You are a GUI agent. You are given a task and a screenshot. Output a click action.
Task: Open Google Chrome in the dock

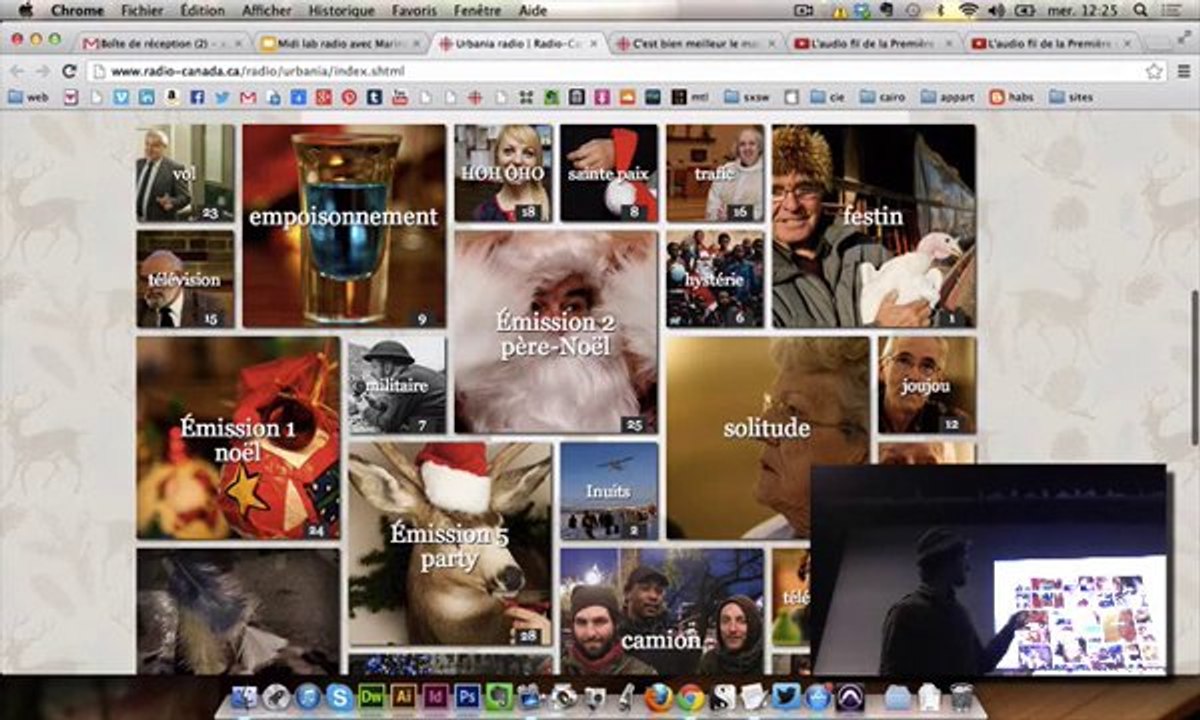tap(690, 697)
